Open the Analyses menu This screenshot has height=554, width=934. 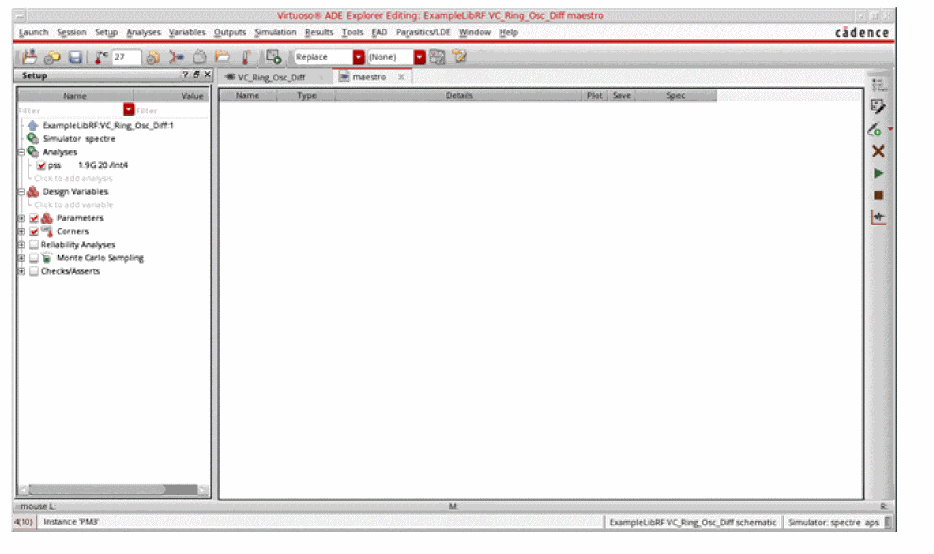144,32
